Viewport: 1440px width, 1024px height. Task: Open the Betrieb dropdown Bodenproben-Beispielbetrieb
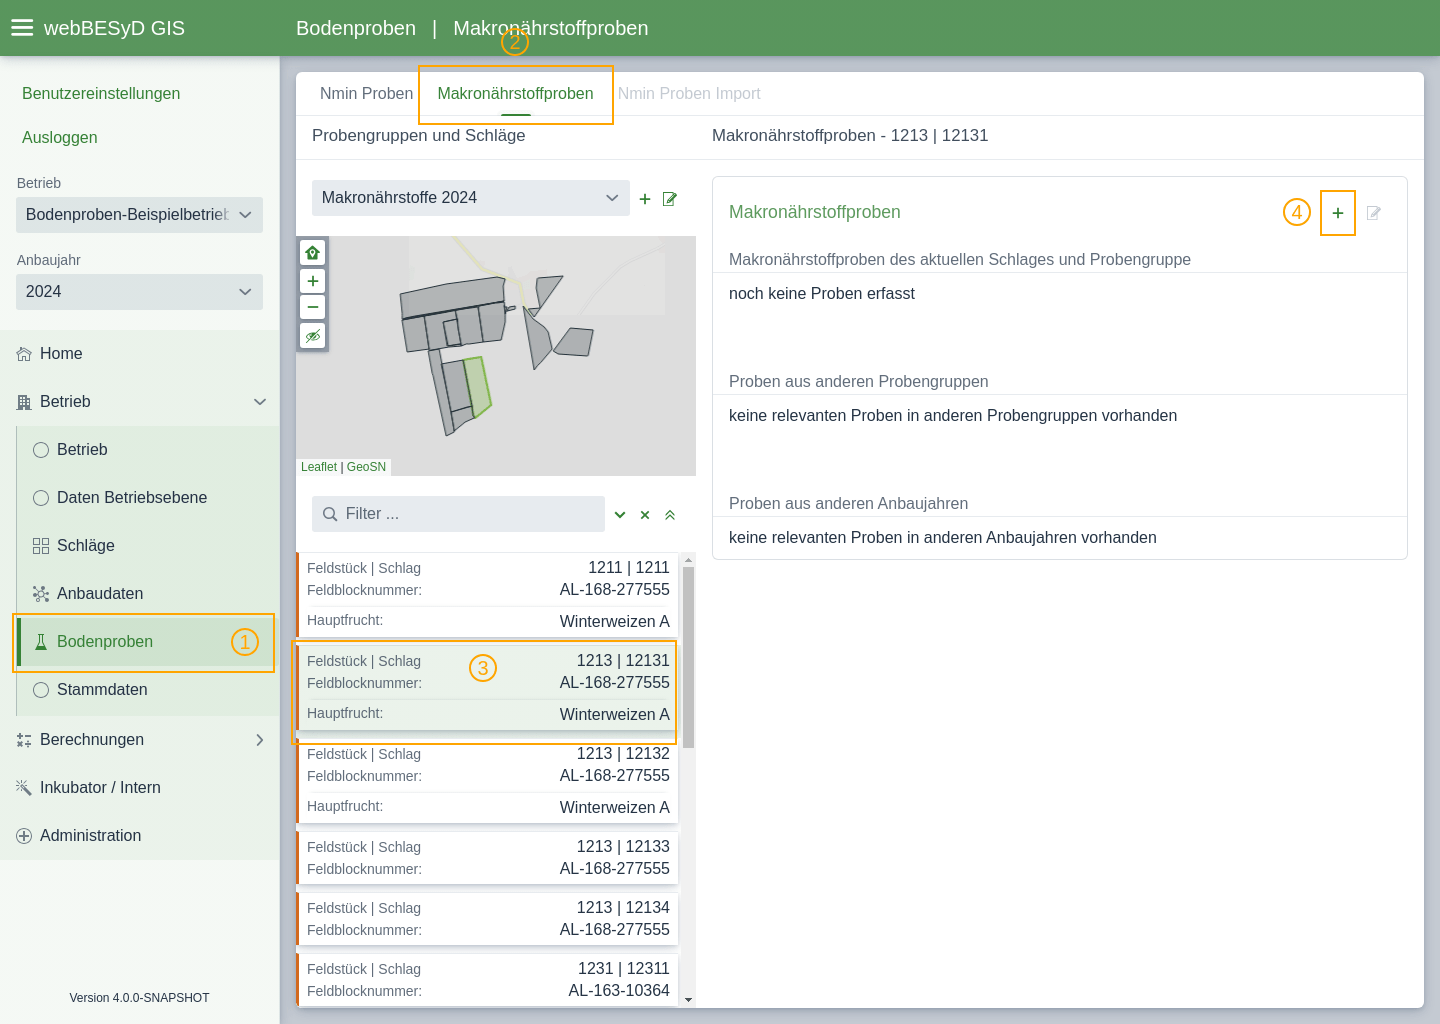point(139,215)
